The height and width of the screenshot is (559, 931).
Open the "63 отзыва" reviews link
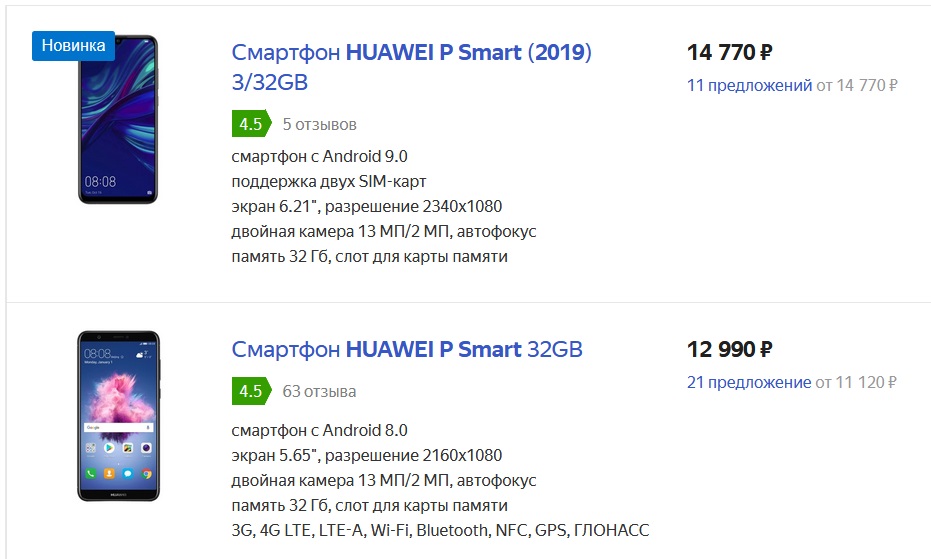pos(319,391)
